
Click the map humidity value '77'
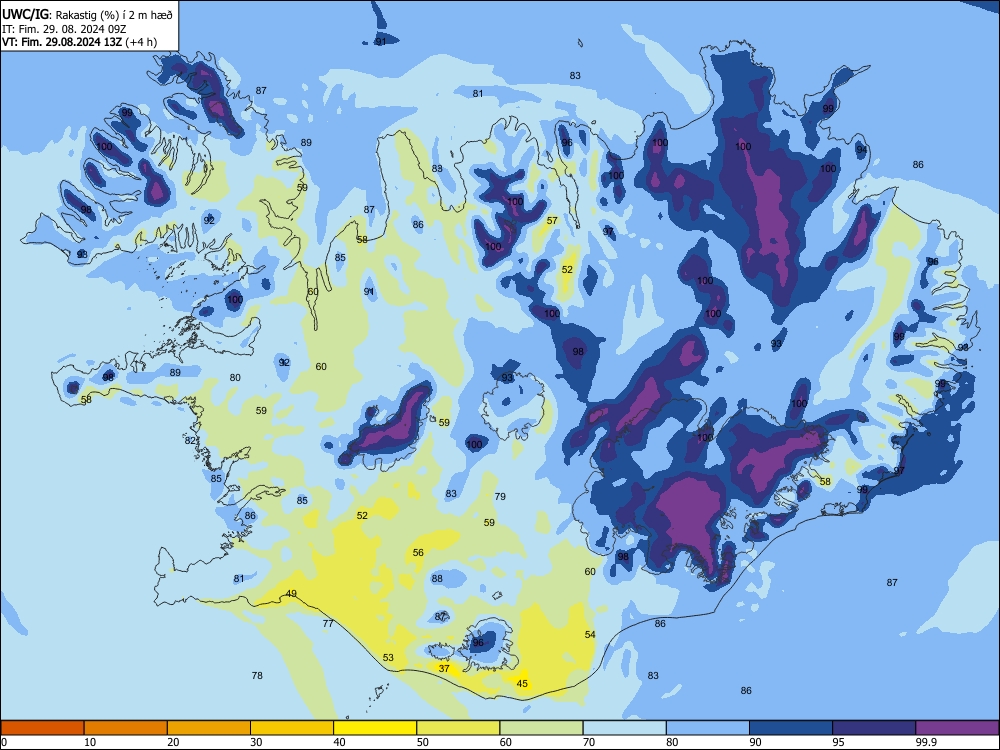[x=328, y=624]
